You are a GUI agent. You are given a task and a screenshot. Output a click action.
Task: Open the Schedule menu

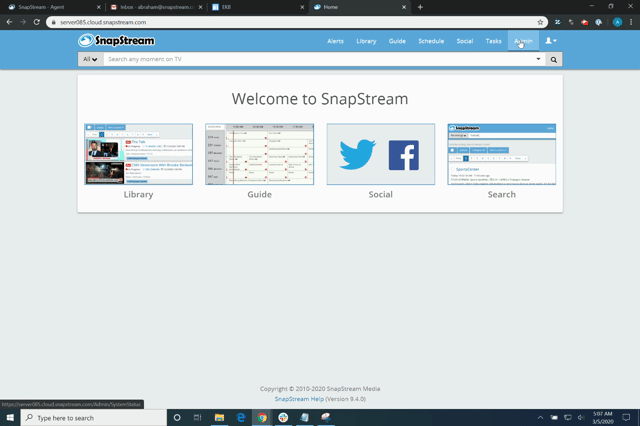click(x=431, y=41)
